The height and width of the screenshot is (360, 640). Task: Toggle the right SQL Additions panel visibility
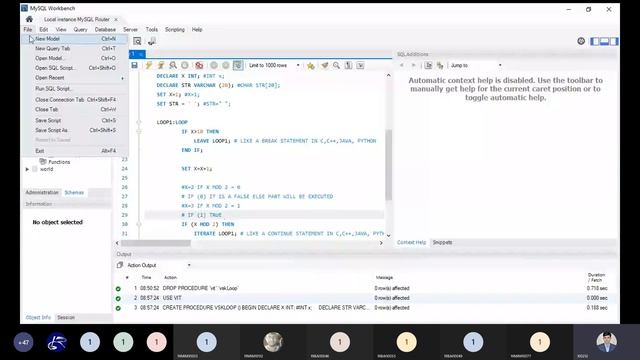[614, 41]
